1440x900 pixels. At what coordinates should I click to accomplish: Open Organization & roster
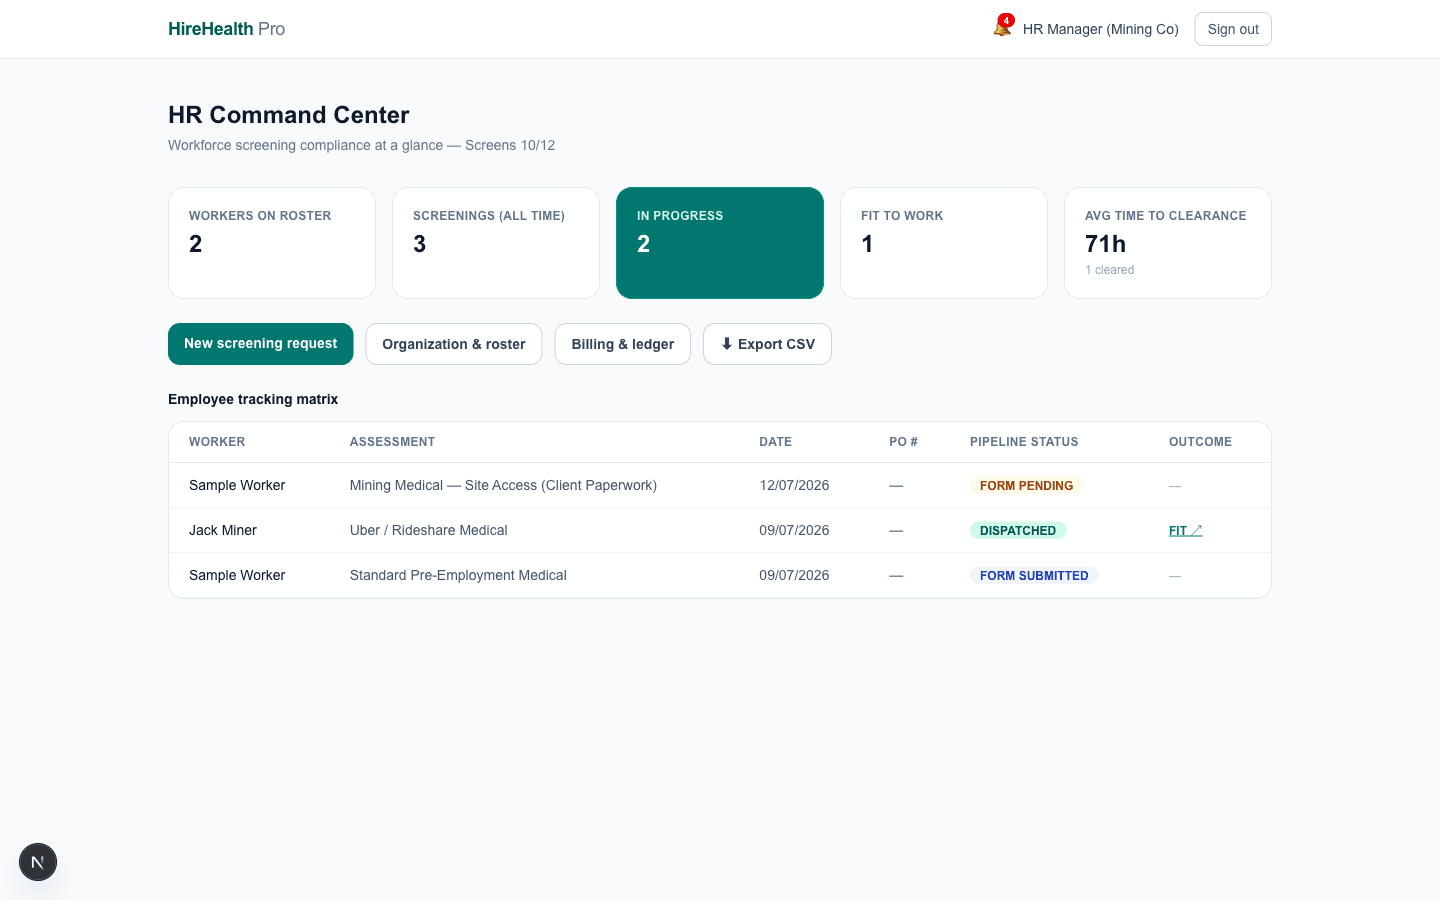pos(454,344)
